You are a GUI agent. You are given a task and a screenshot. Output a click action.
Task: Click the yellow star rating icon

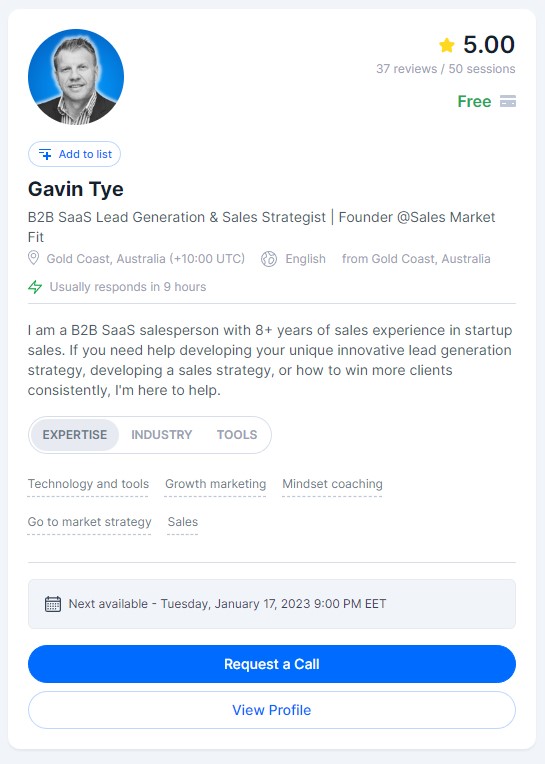[x=447, y=45]
